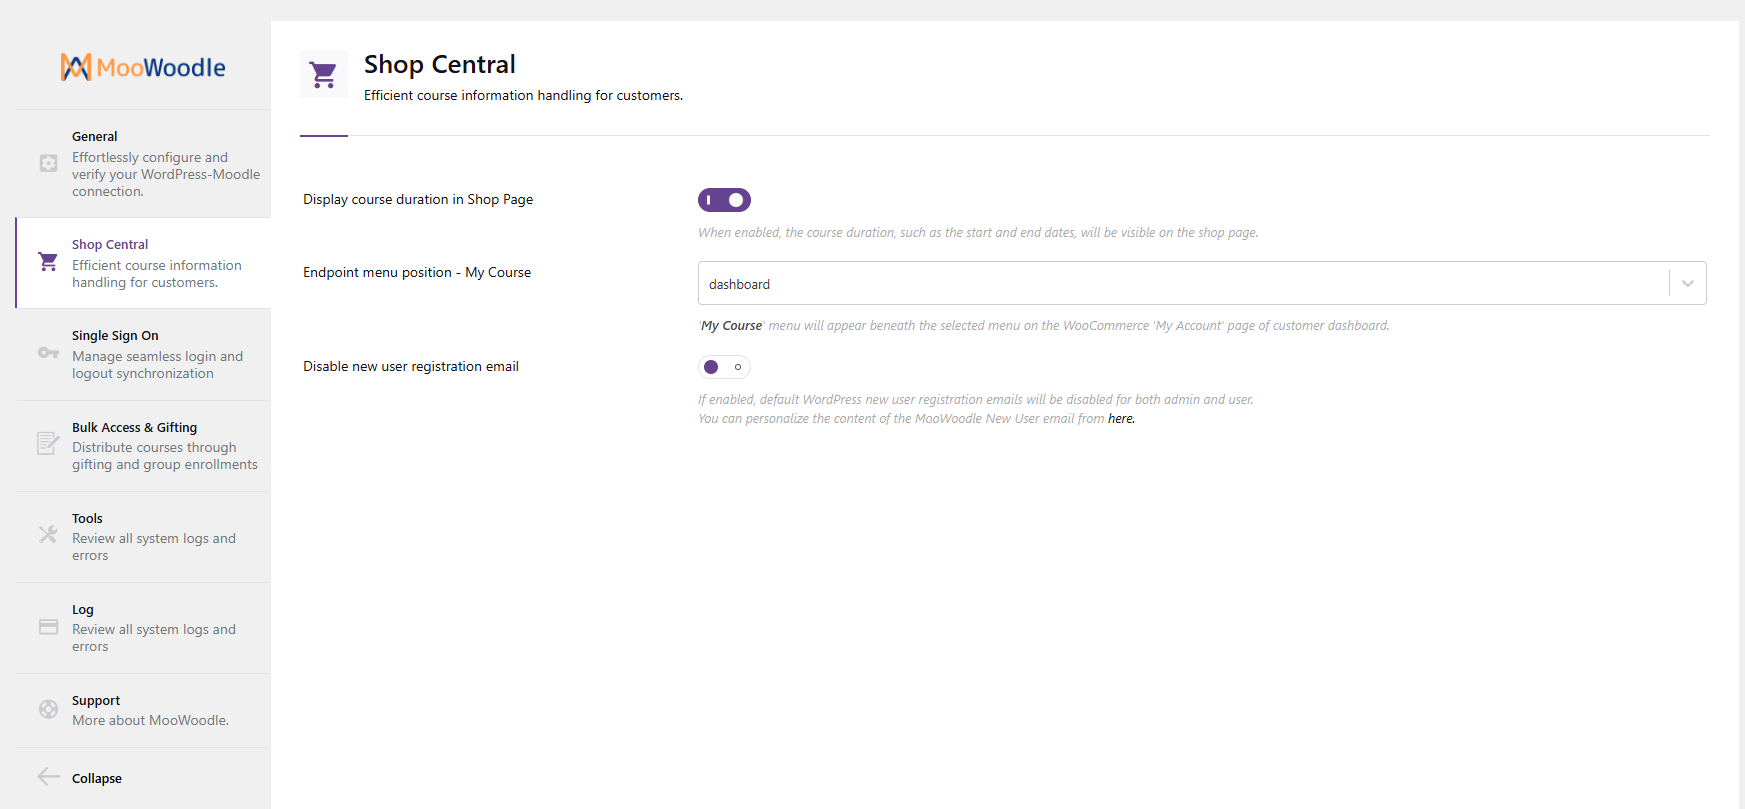Click the 'My Course' menu description text
The height and width of the screenshot is (809, 1745).
(x=1044, y=325)
